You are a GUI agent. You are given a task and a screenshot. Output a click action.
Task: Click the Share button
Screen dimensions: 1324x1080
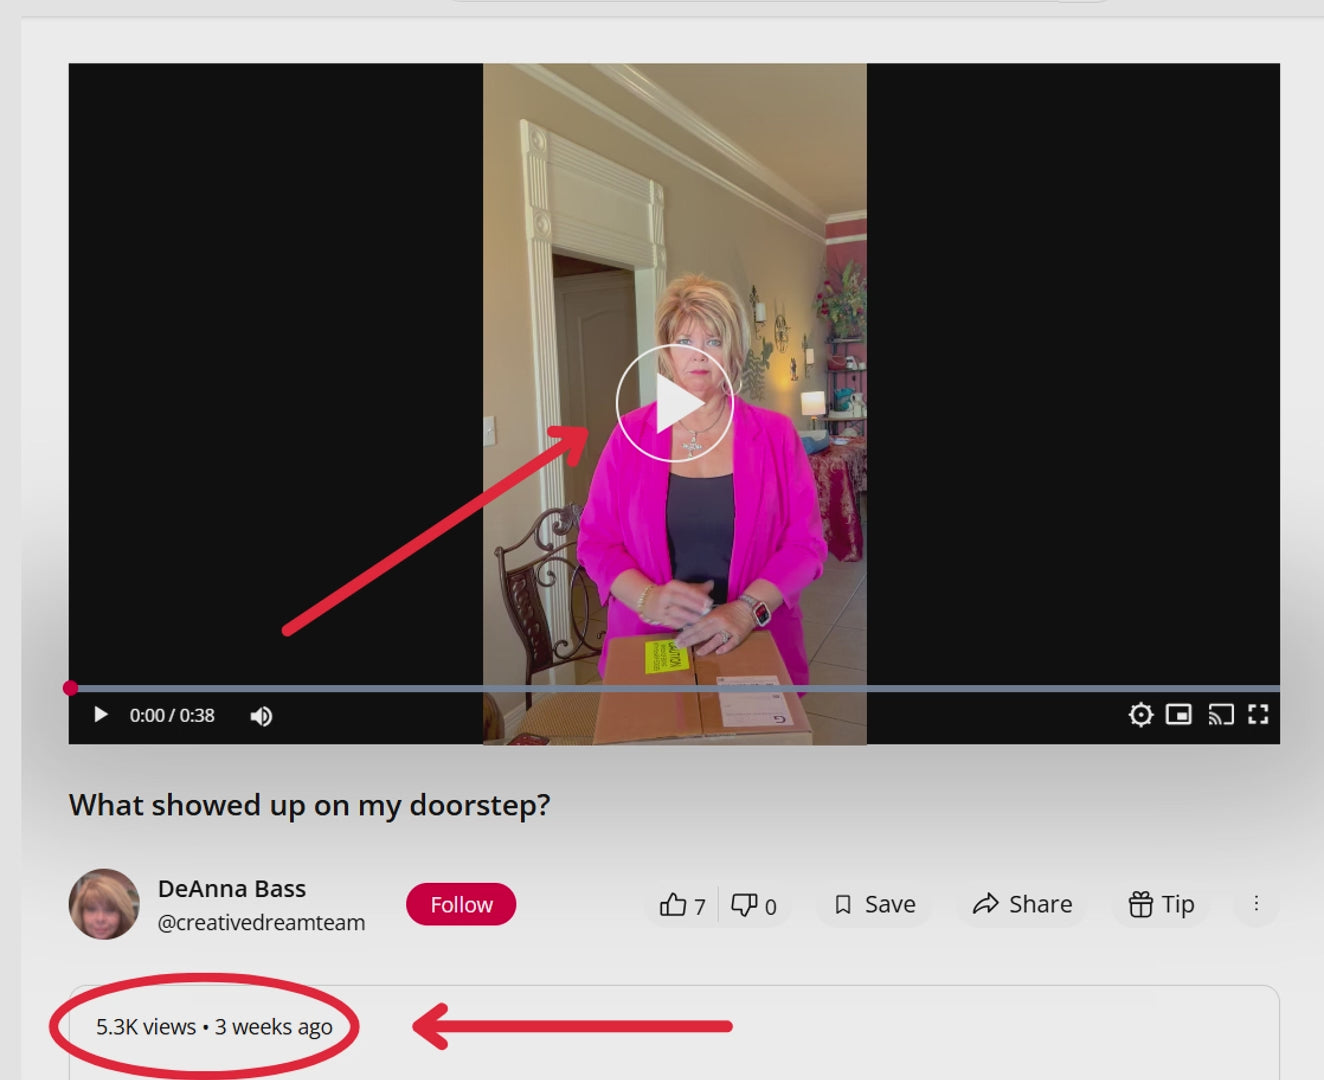tap(1022, 905)
